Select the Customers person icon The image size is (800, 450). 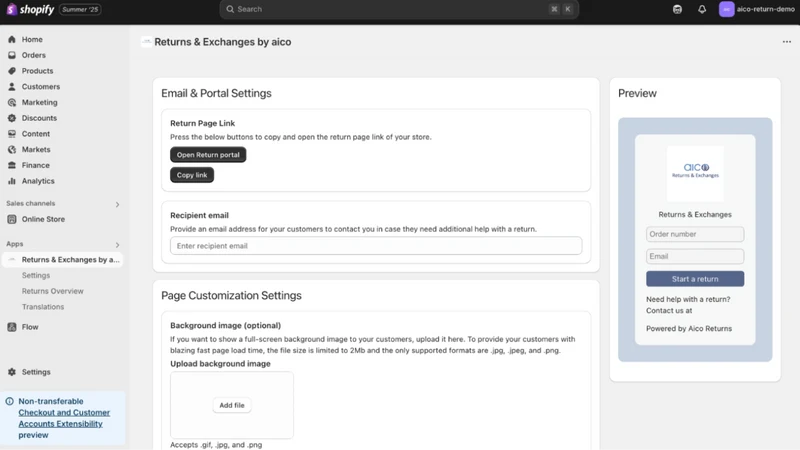(12, 87)
